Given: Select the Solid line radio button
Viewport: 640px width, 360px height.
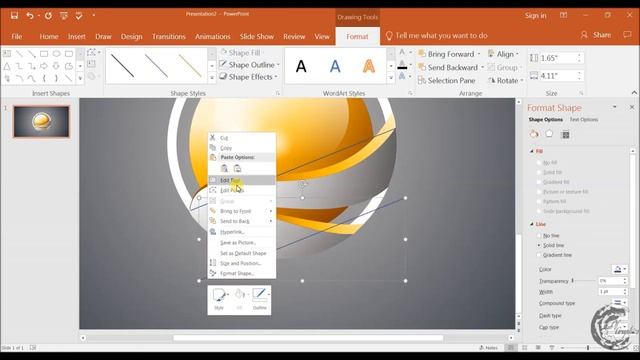Looking at the screenshot, I should pos(539,245).
